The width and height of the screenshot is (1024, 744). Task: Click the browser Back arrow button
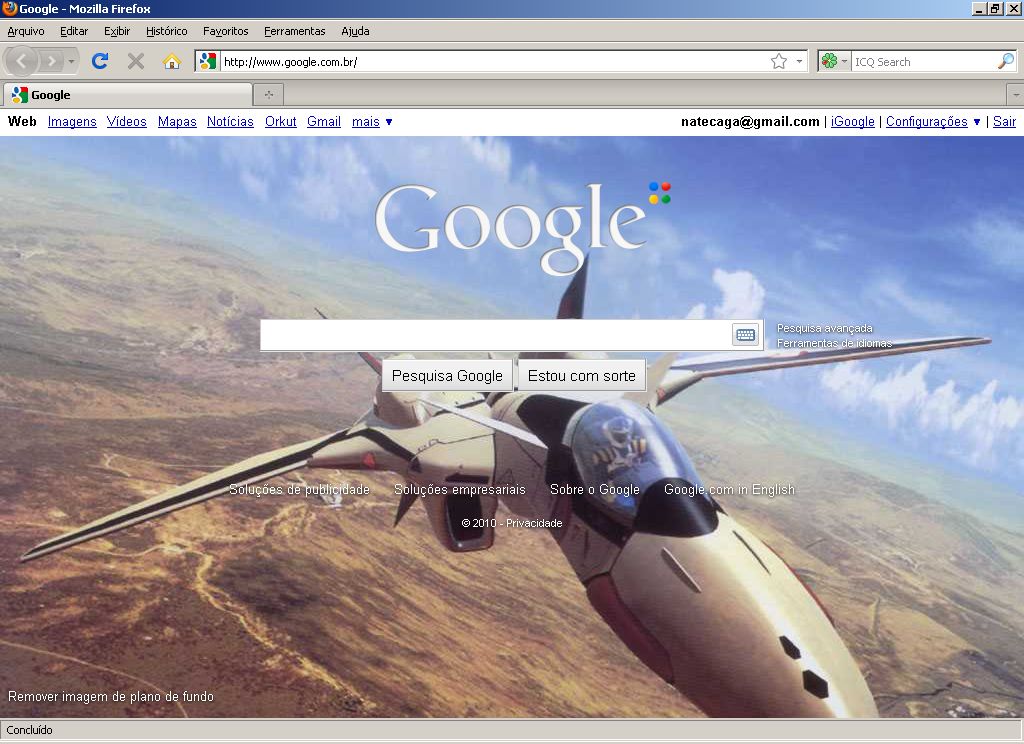coord(22,61)
